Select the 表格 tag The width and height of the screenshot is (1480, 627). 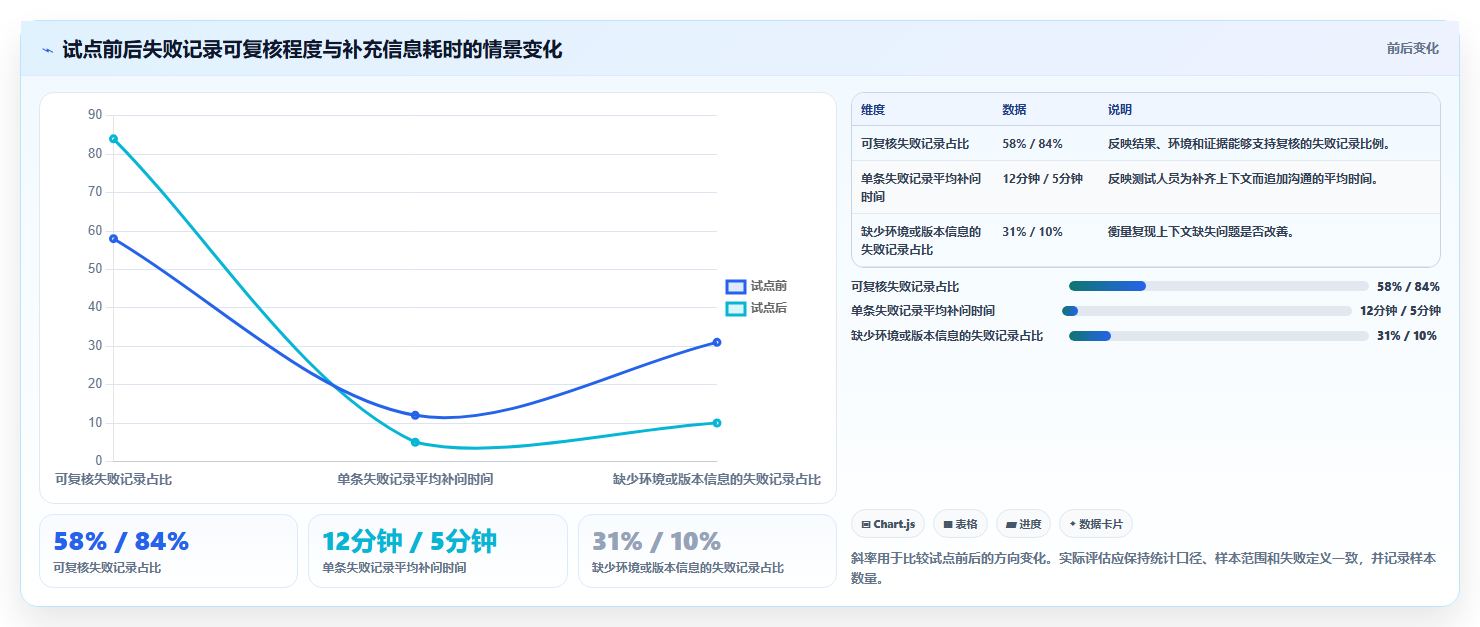[x=960, y=524]
